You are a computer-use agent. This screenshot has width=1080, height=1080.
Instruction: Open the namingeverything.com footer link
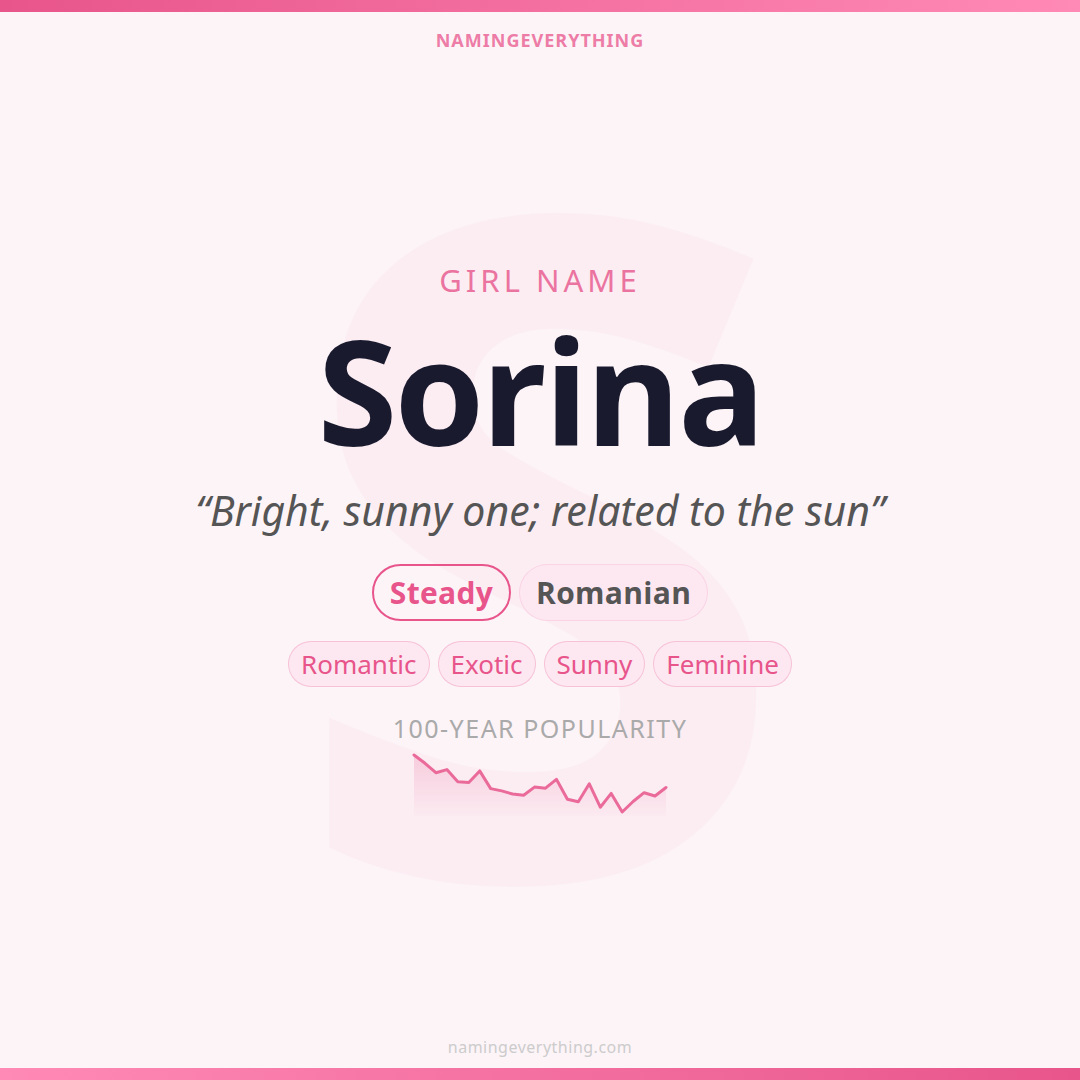[x=540, y=1048]
